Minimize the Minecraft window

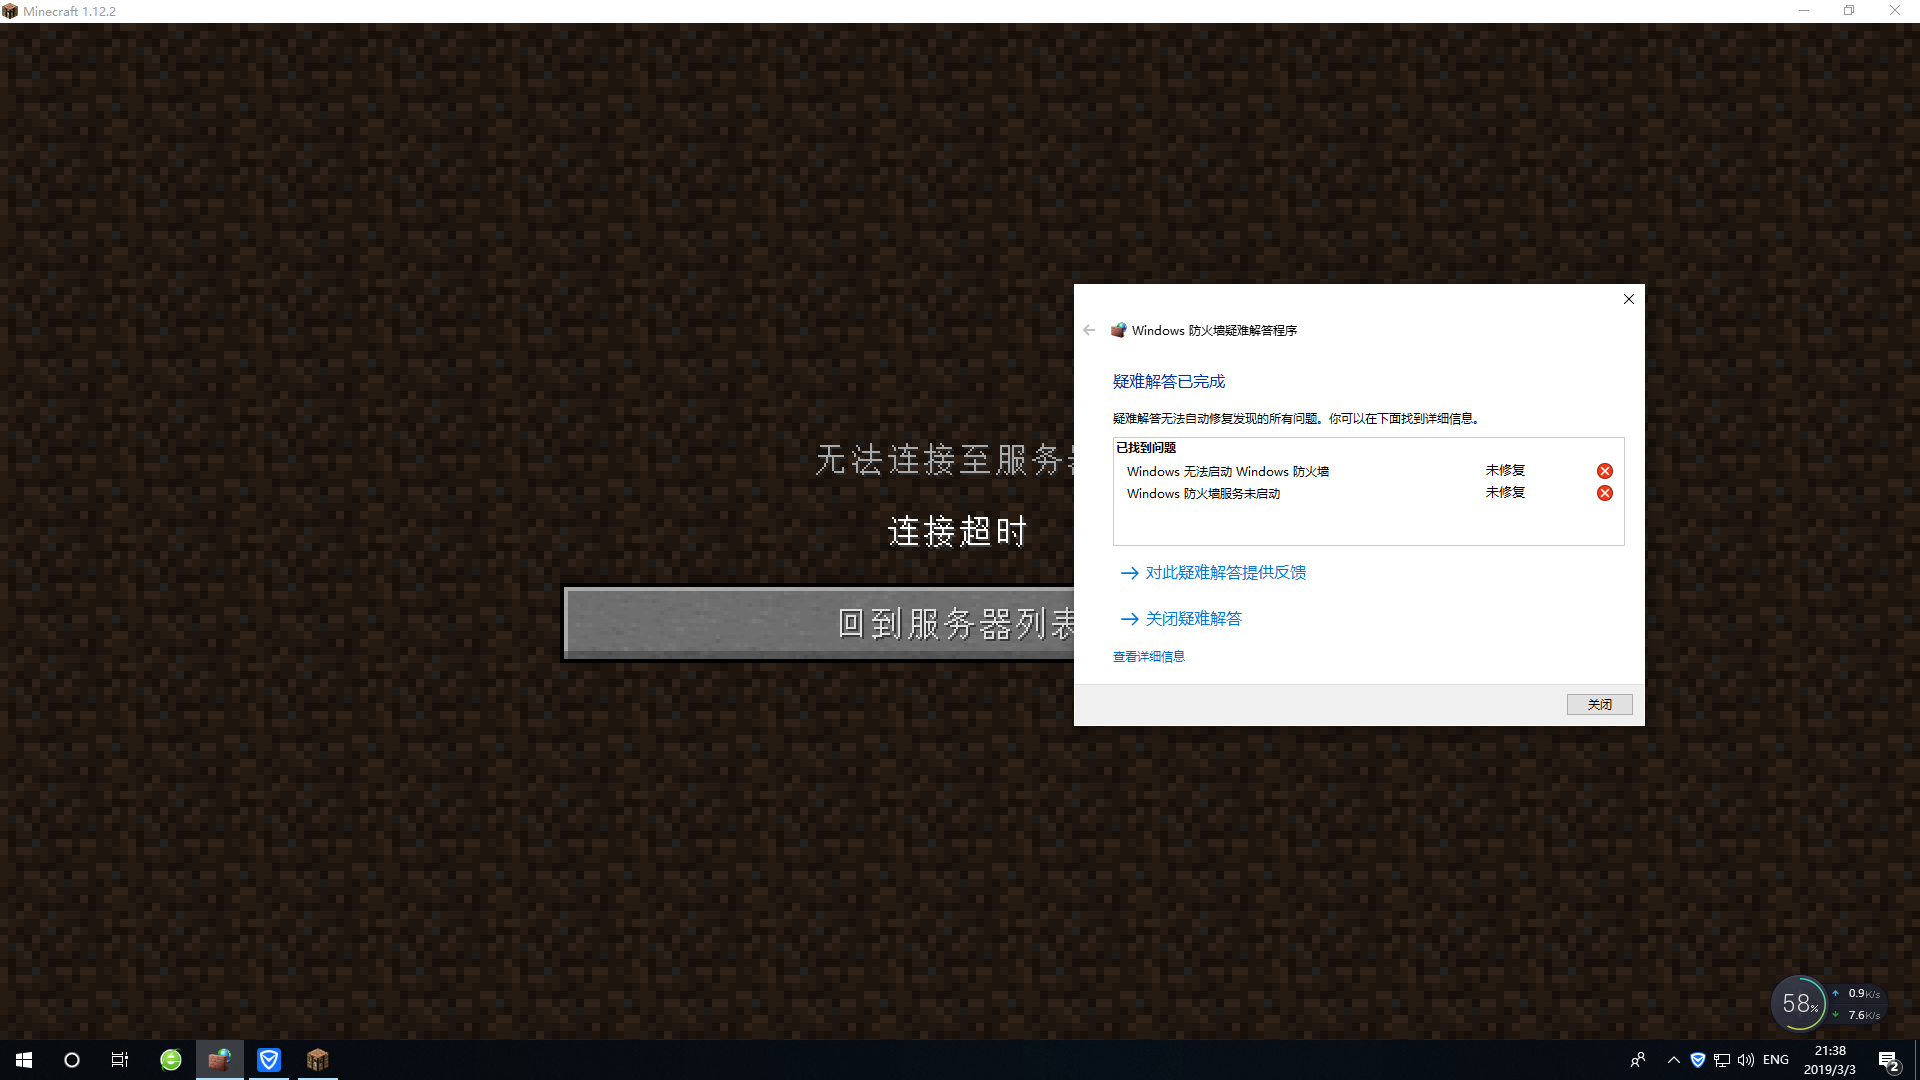point(1804,11)
